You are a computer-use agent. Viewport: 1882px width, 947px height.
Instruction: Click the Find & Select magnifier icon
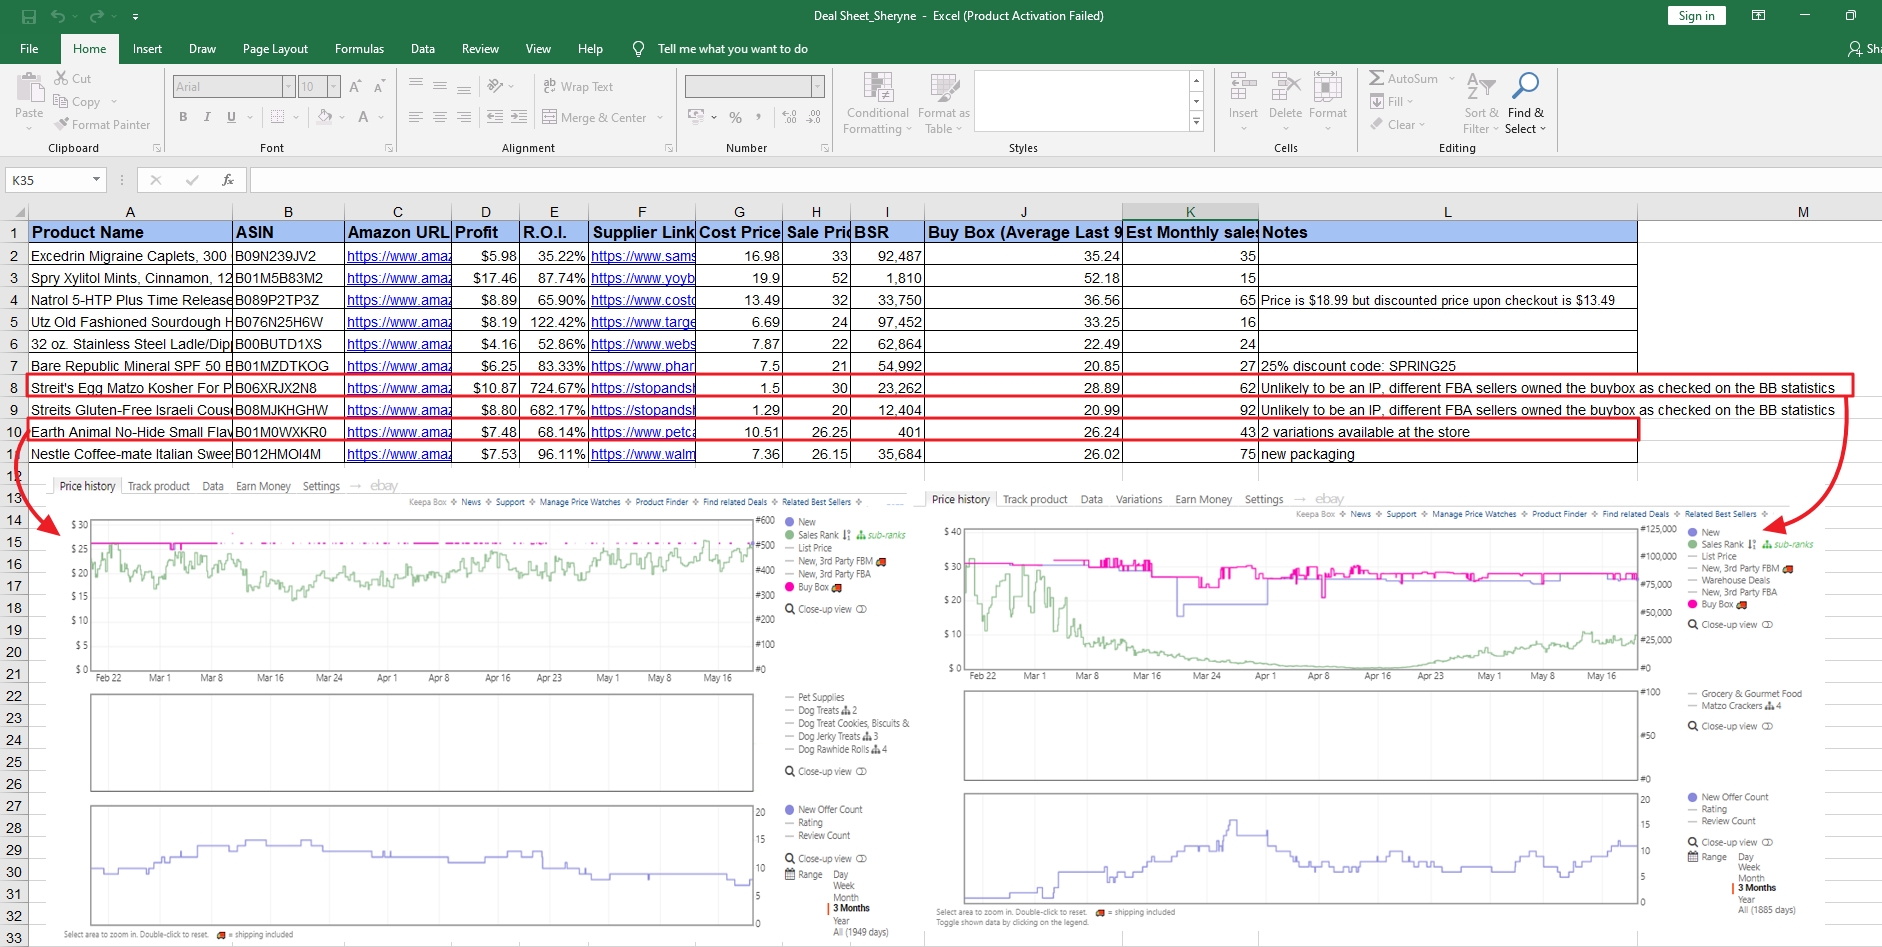1525,87
